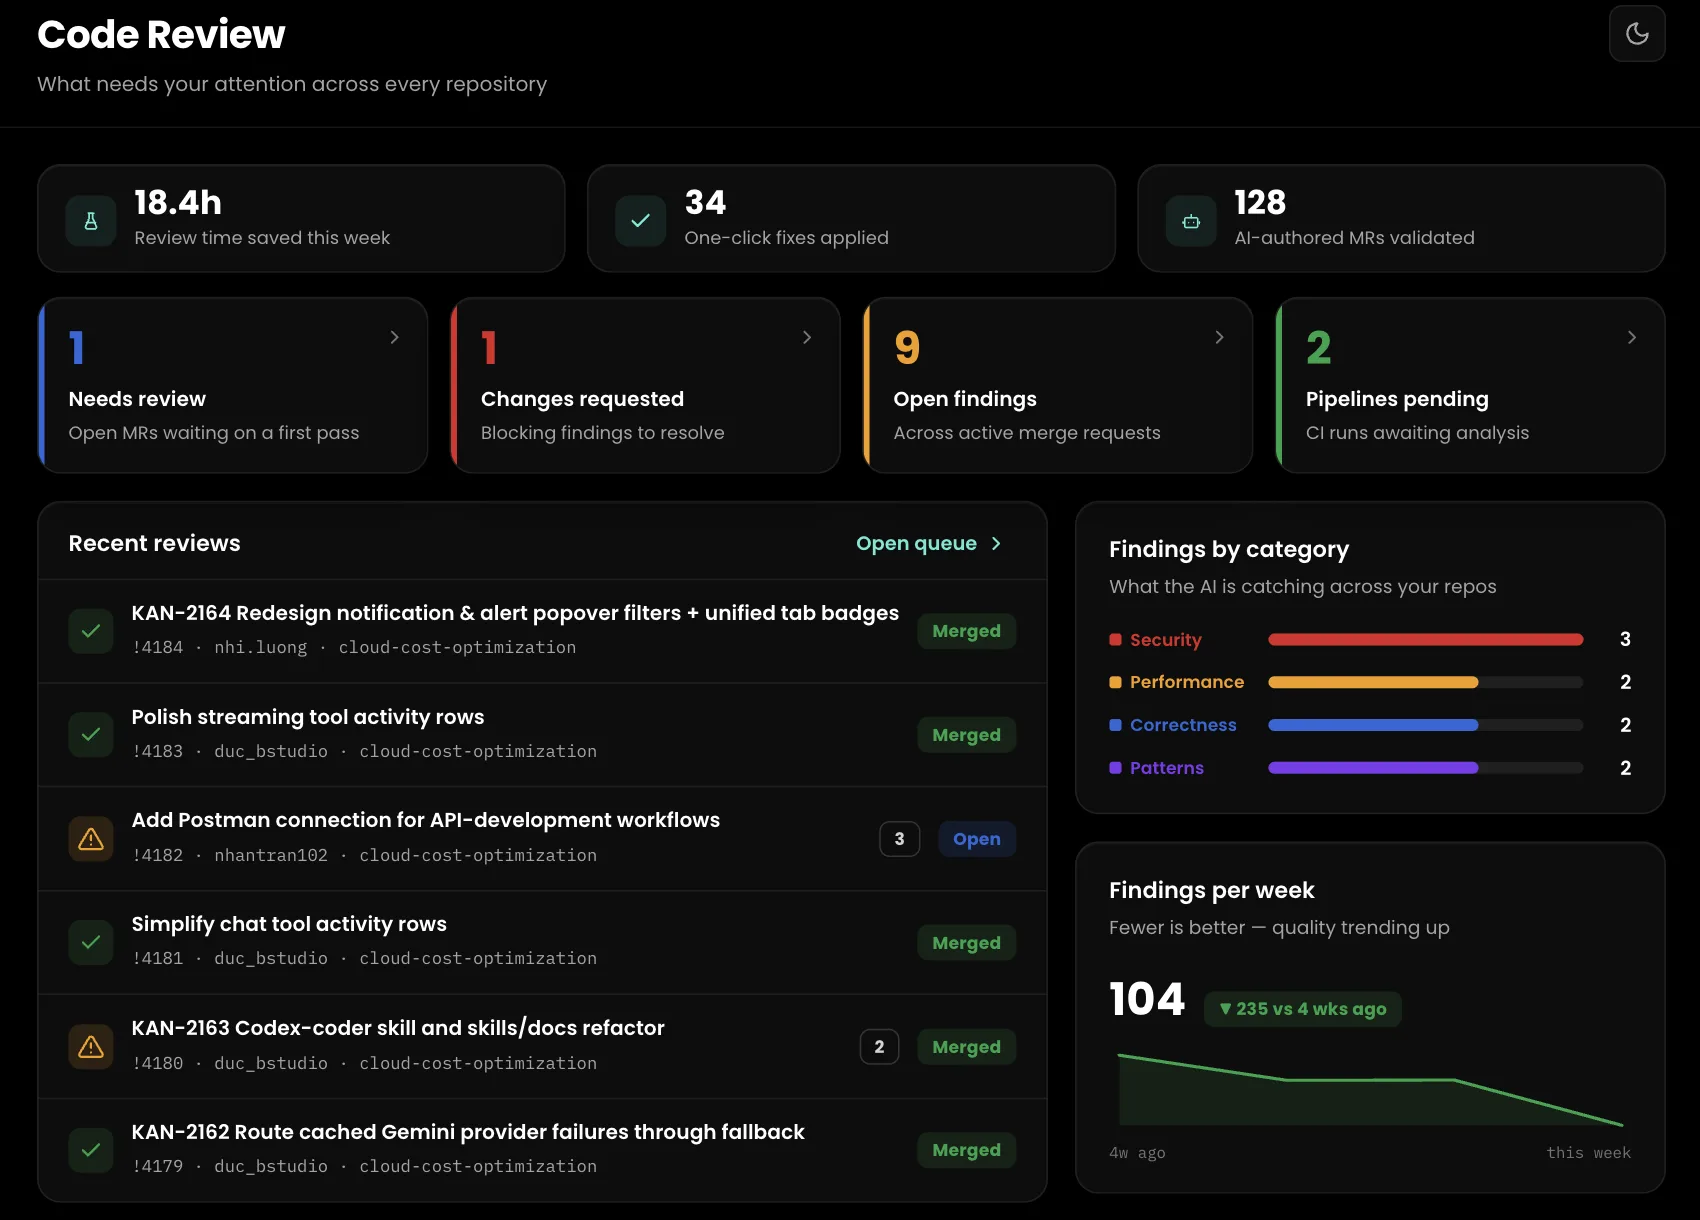Click the purple Patterns category dot

coord(1115,768)
